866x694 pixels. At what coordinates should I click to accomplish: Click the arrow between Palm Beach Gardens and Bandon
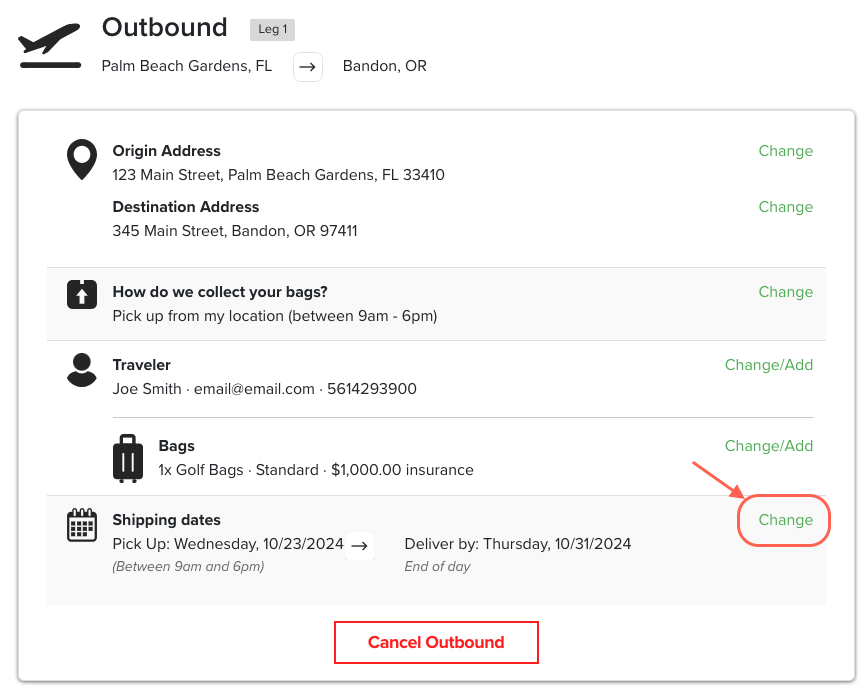(307, 67)
